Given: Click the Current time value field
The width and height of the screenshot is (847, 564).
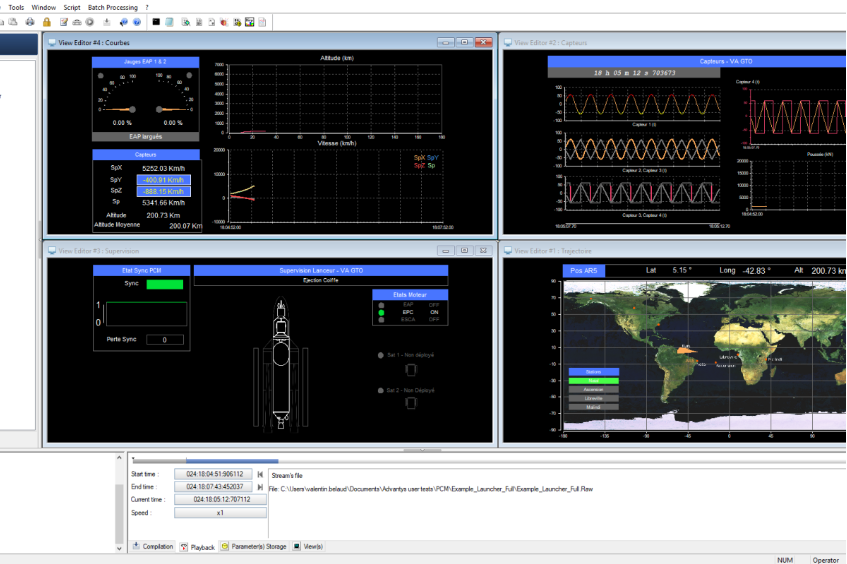Looking at the screenshot, I should click(x=220, y=499).
